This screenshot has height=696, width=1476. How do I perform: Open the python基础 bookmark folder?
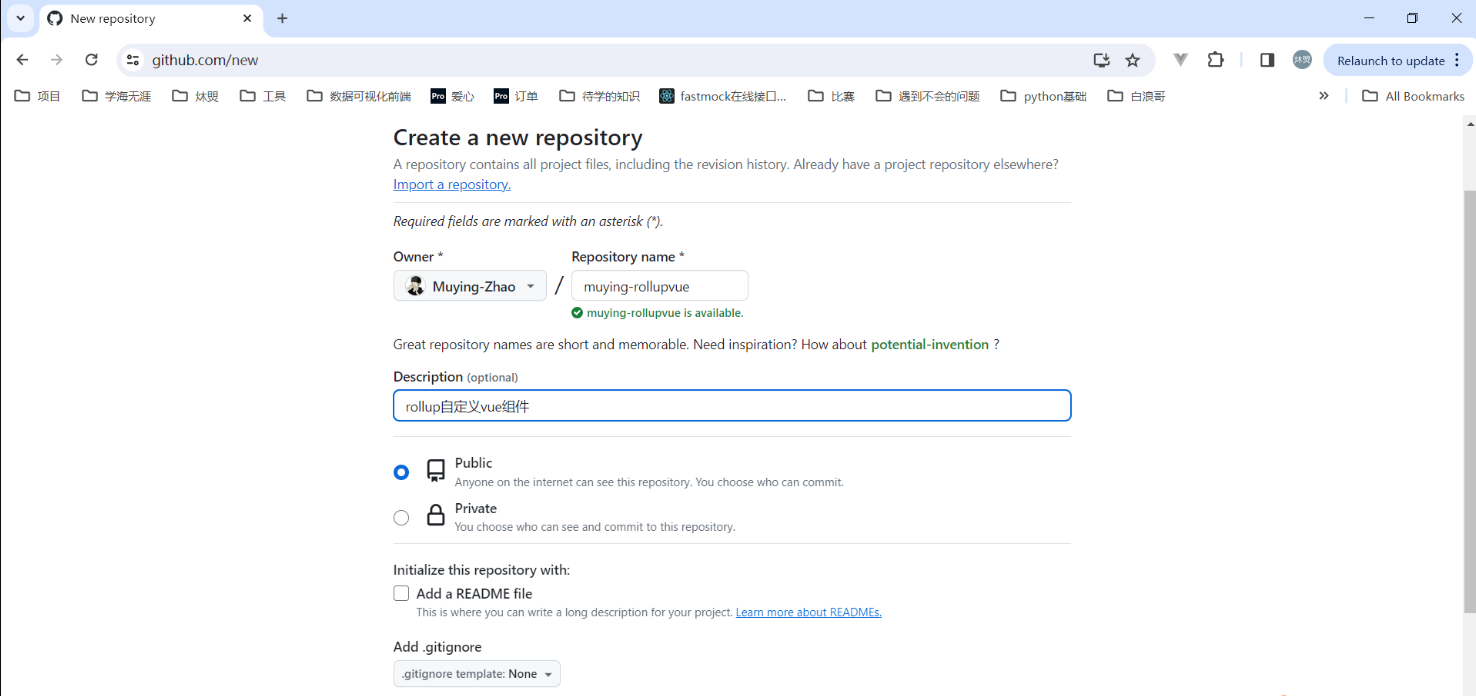tap(1043, 96)
